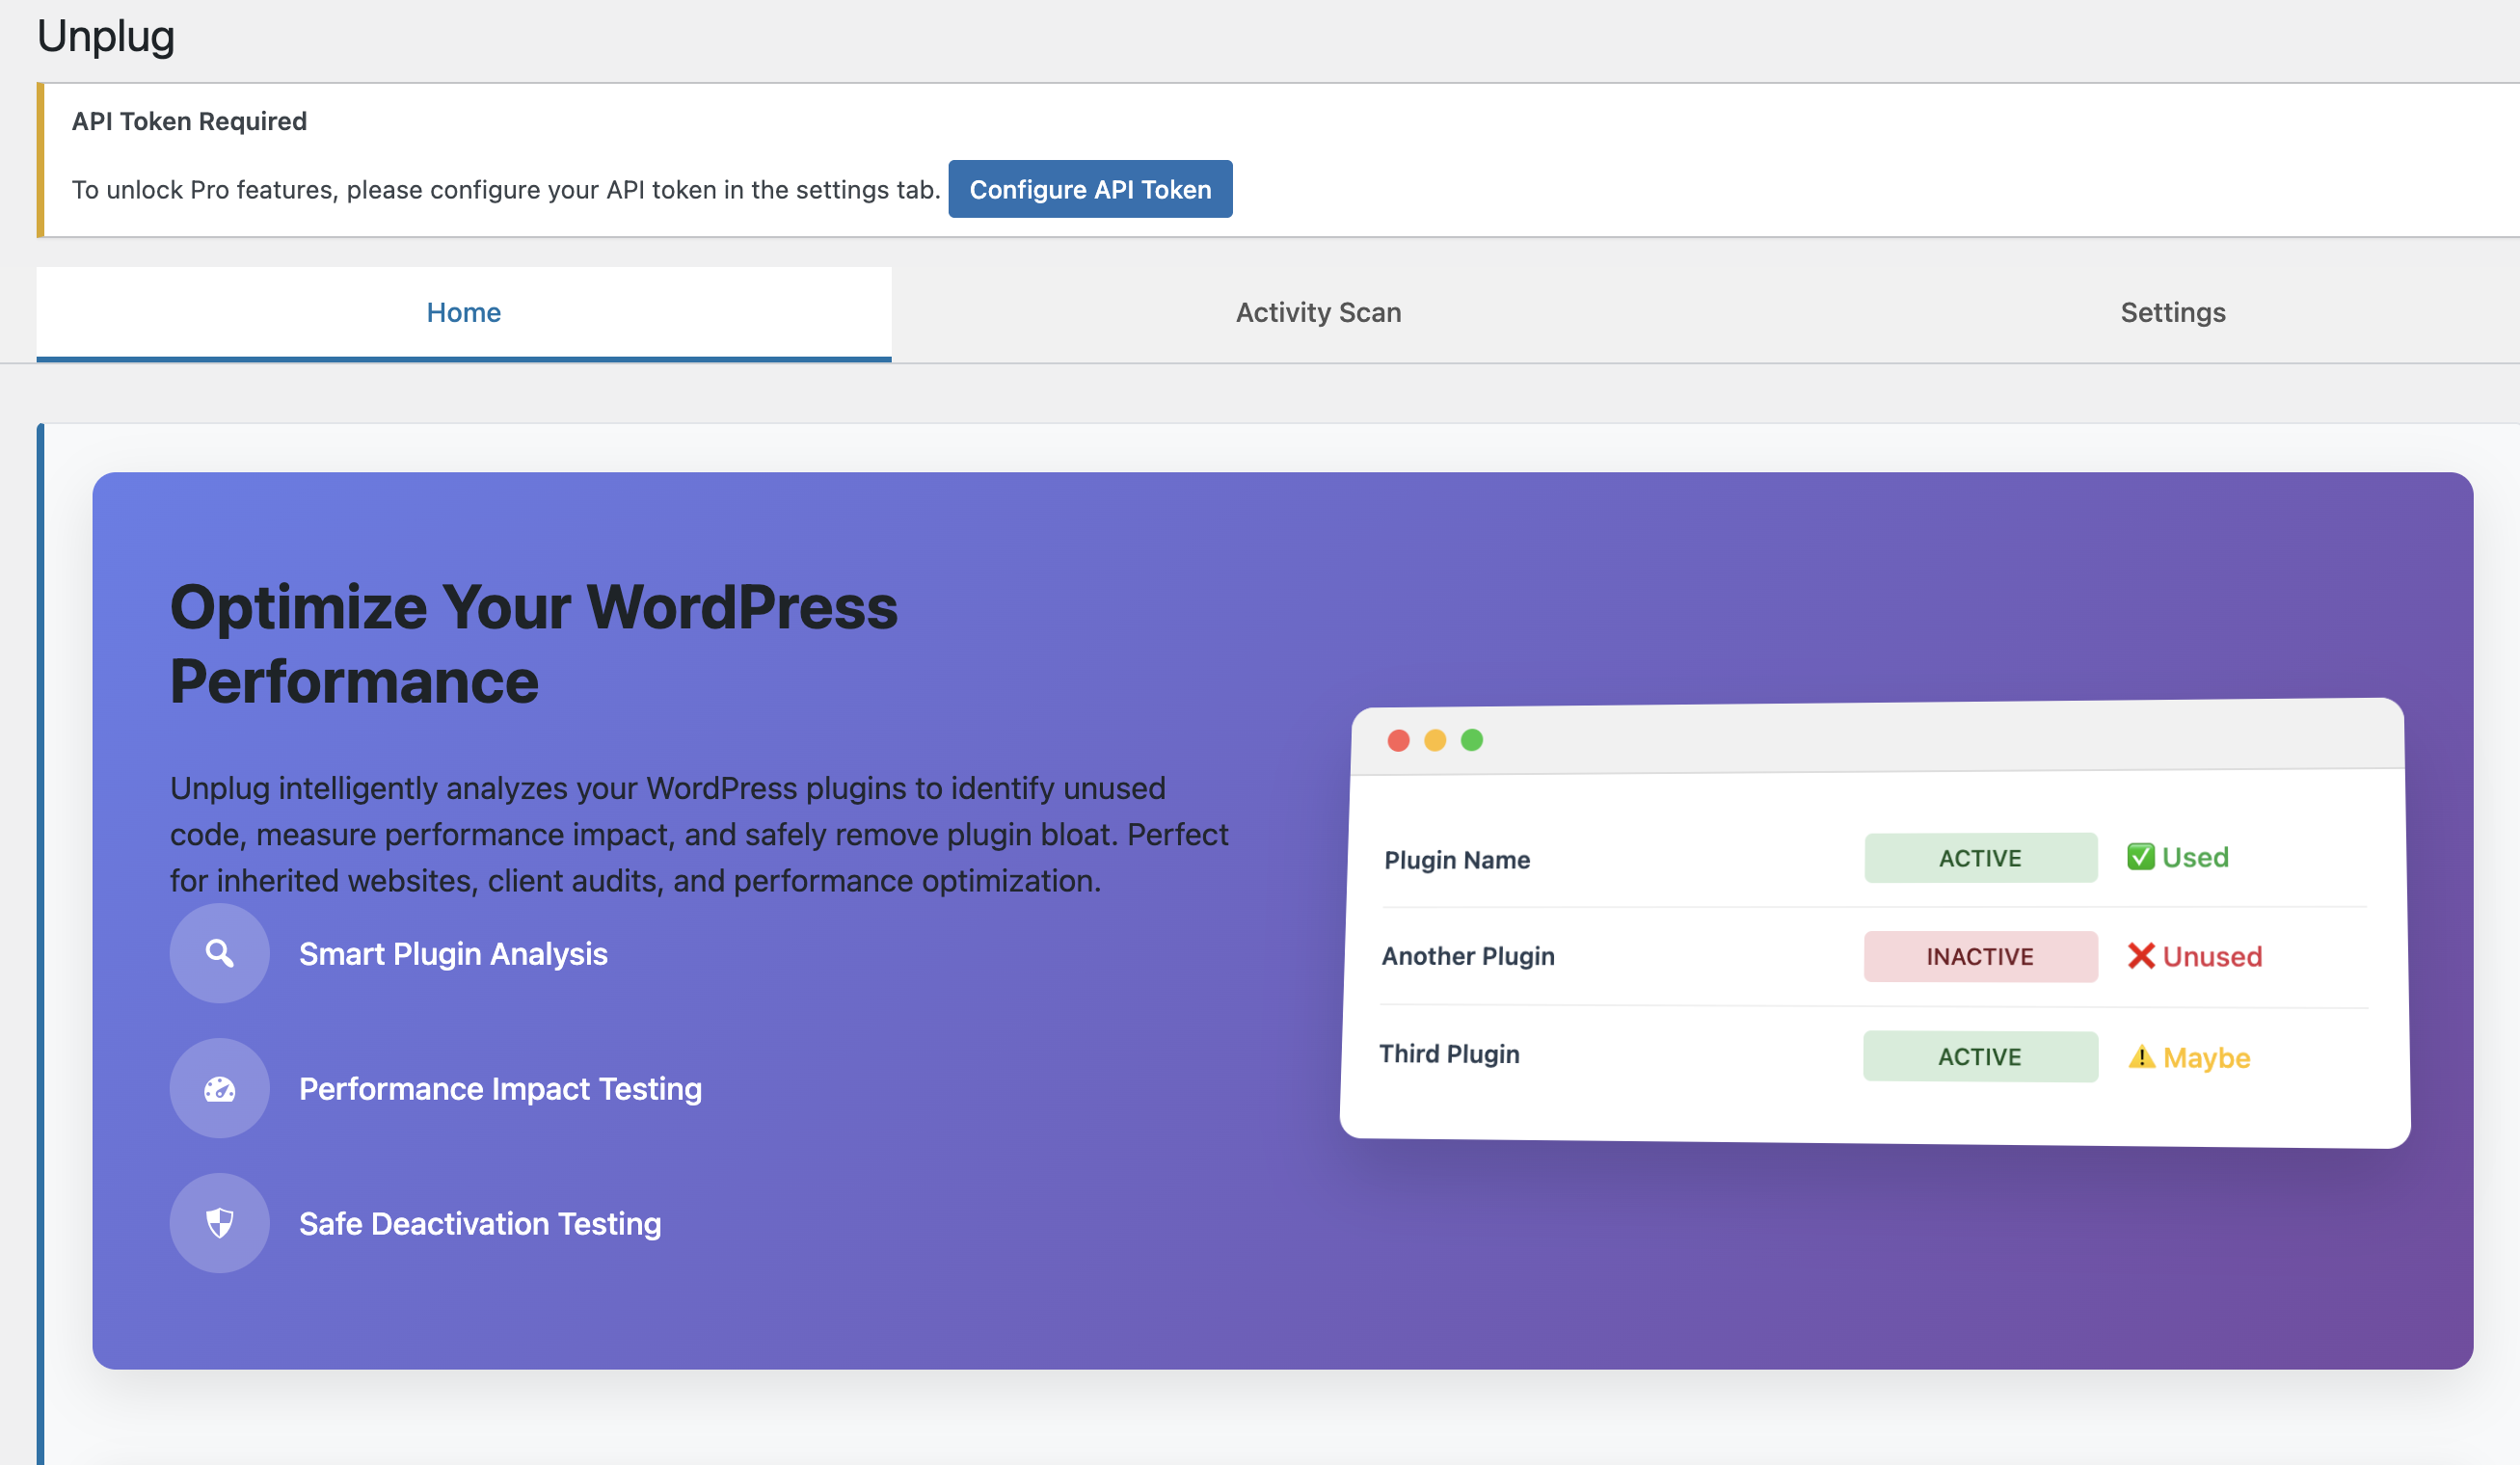This screenshot has width=2520, height=1465.
Task: Click the green dot in mock window
Action: 1472,740
